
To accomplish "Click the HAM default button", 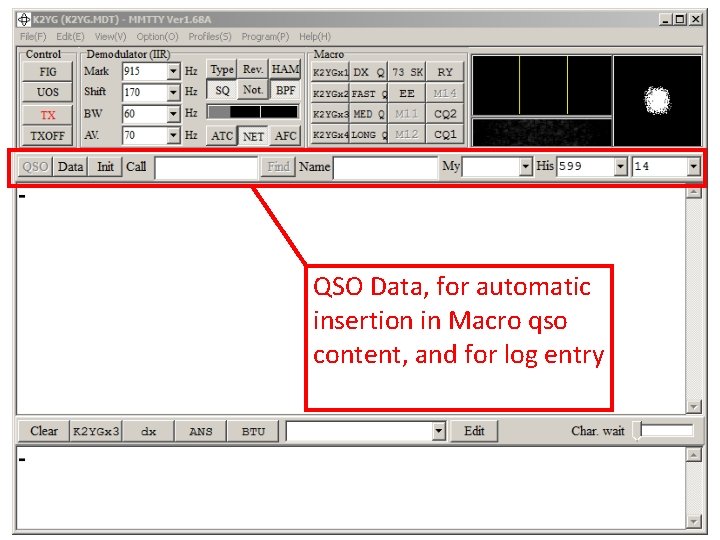I will pos(285,69).
